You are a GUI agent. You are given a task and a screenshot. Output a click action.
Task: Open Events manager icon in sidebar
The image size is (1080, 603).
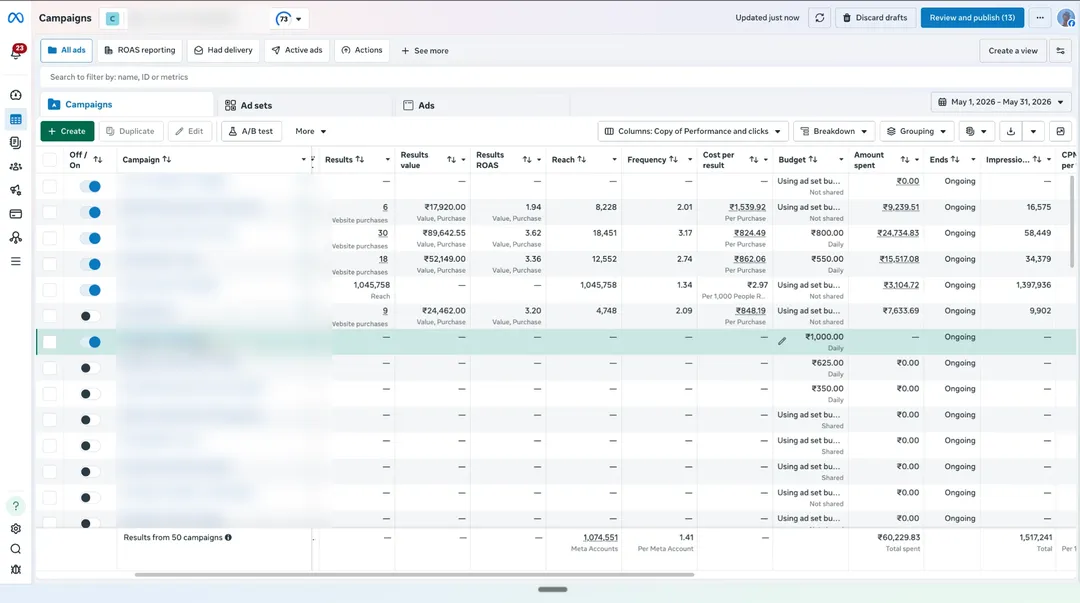tap(16, 238)
